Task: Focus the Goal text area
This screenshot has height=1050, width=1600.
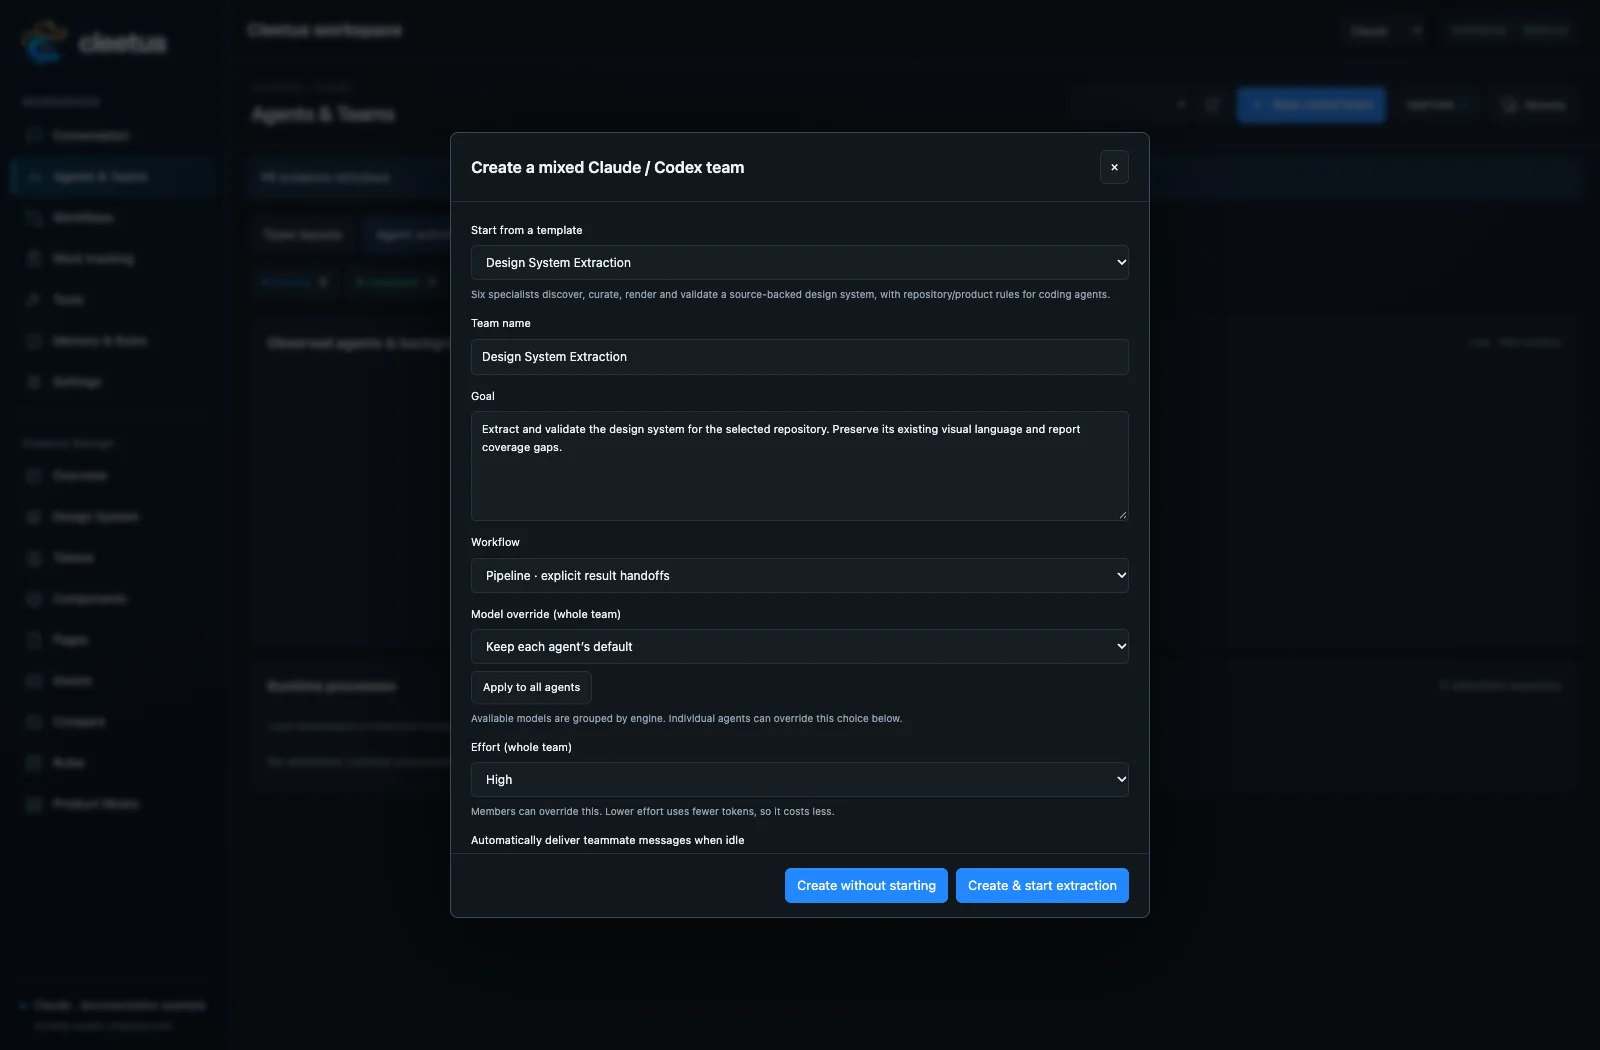Action: click(800, 466)
